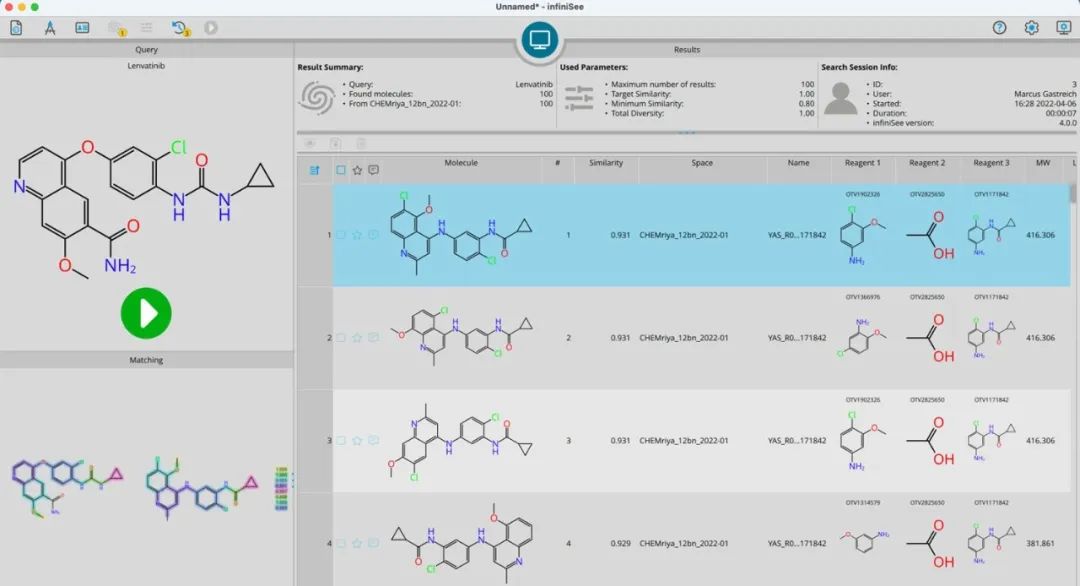Screen dimensions: 1080x586
Task: Tick checkbox for result row 3
Action: [340, 440]
